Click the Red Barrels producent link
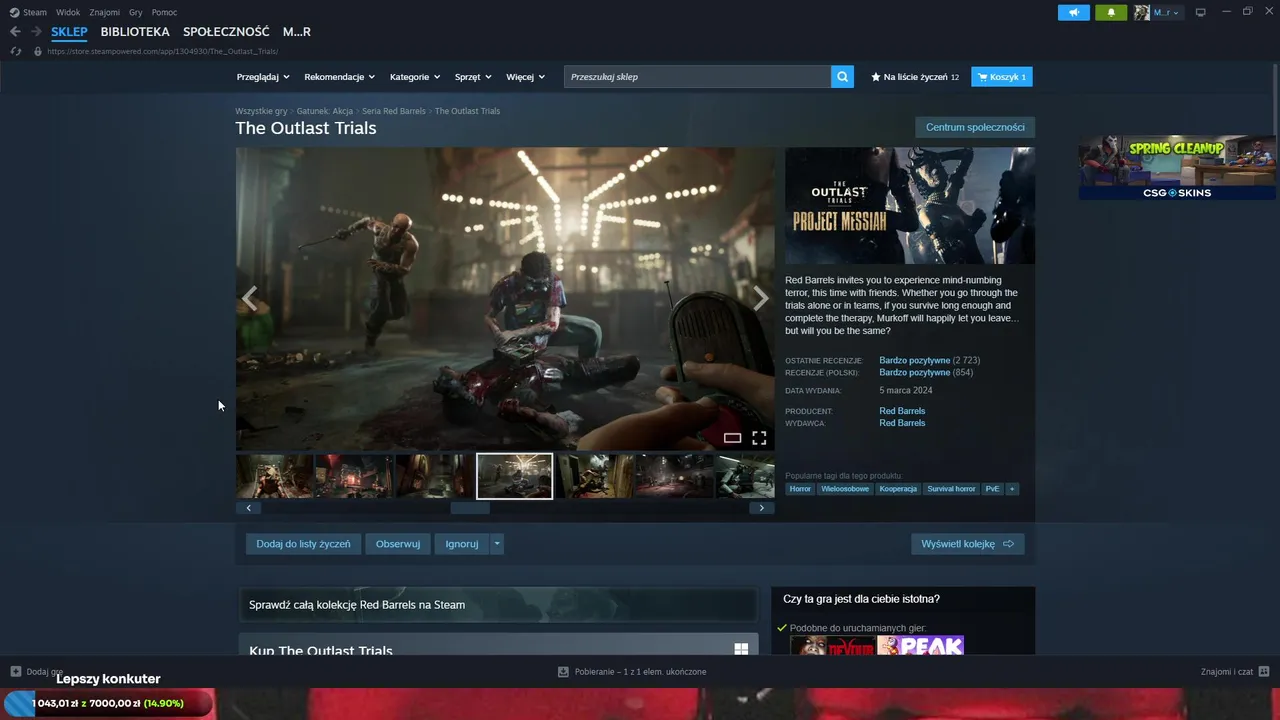 902,411
